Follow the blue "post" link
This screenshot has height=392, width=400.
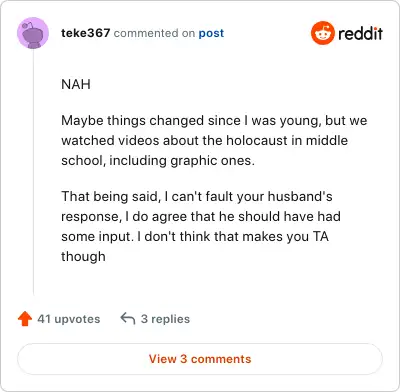211,33
